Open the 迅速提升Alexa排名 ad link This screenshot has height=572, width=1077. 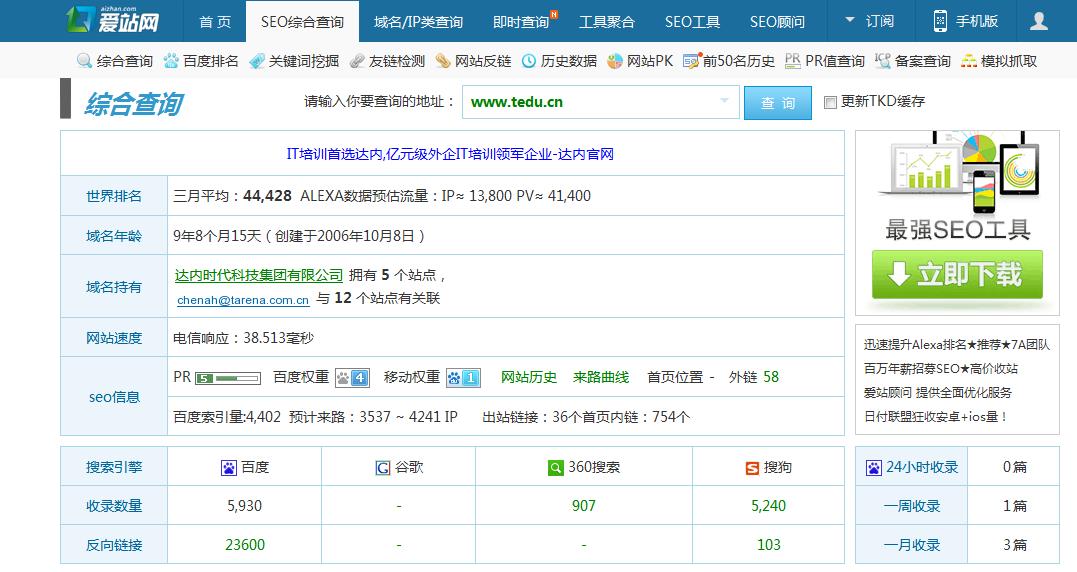[957, 345]
